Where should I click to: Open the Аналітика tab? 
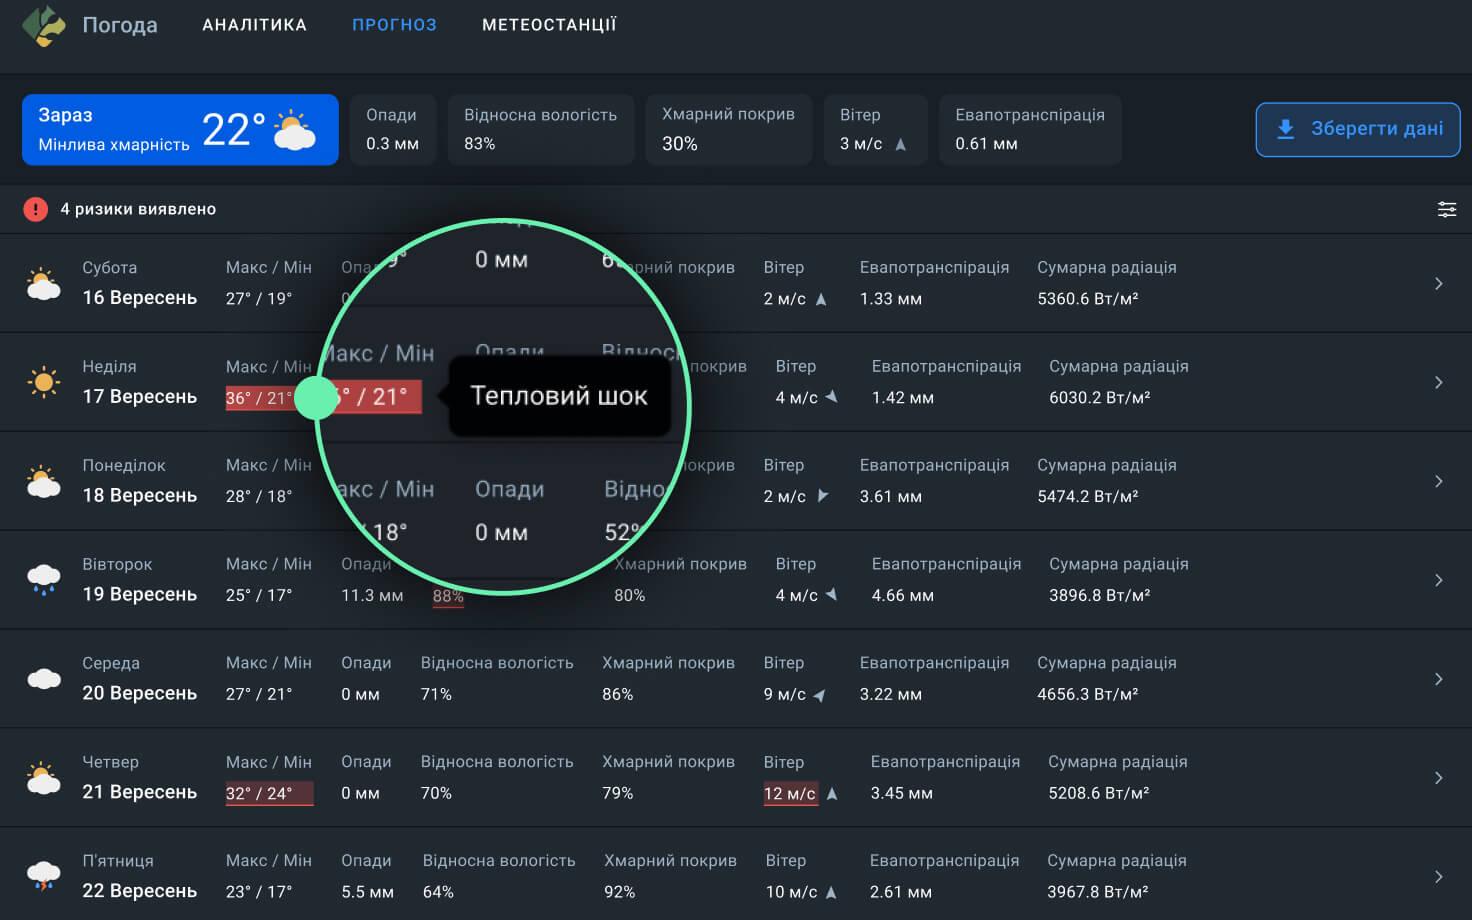coord(254,25)
